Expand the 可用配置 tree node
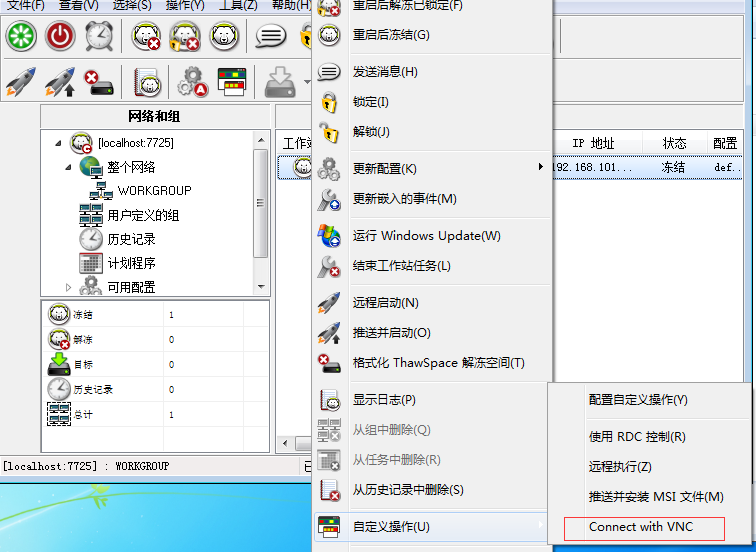756x552 pixels. 69,287
